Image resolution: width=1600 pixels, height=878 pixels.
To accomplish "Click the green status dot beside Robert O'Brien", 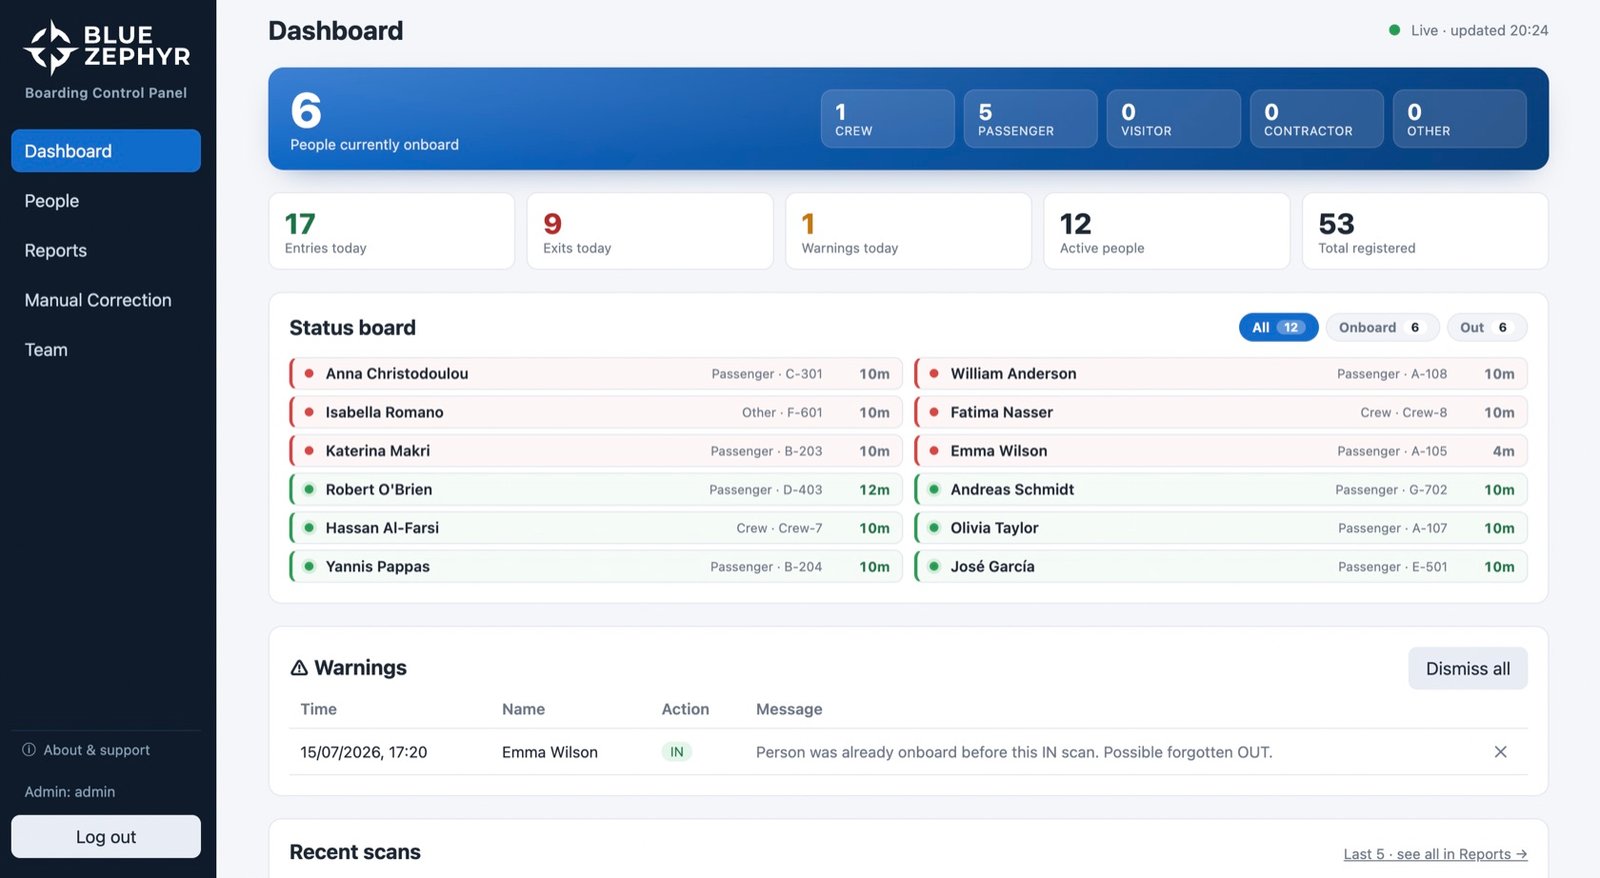I will point(309,489).
